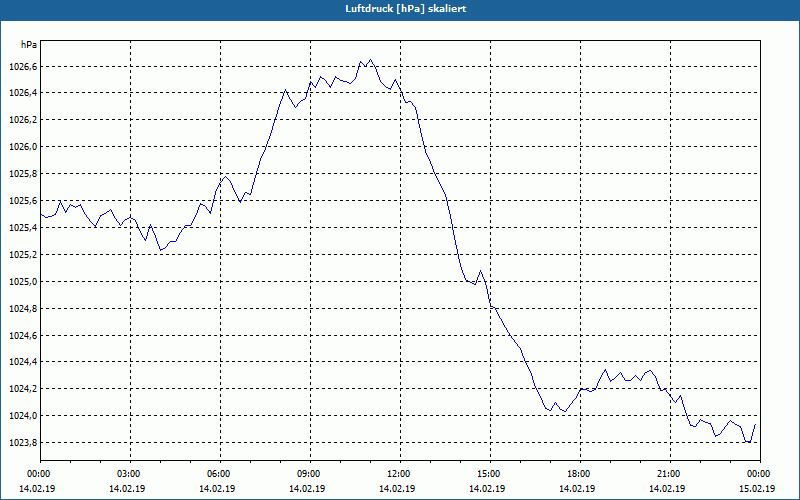Click the chart title 'Luftdruck [hPa] skaliert'
The width and height of the screenshot is (800, 500).
pos(405,9)
